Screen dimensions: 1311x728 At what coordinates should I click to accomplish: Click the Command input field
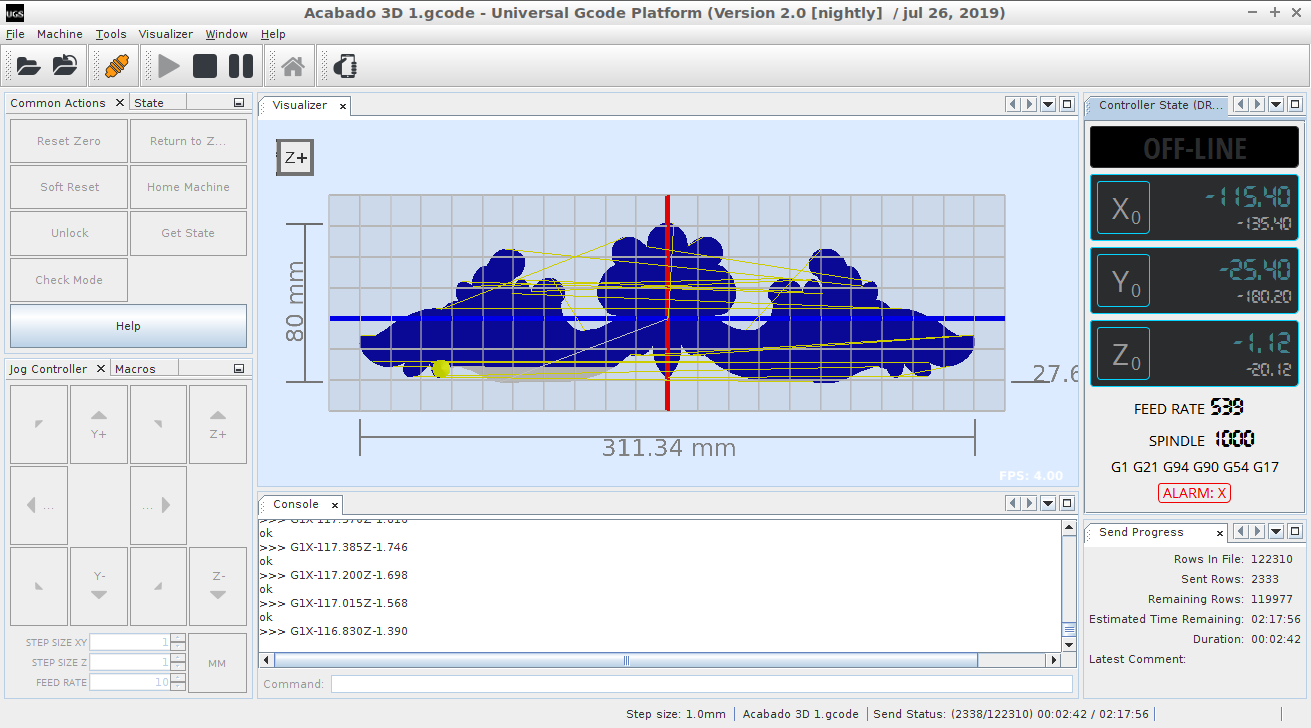[x=701, y=684]
